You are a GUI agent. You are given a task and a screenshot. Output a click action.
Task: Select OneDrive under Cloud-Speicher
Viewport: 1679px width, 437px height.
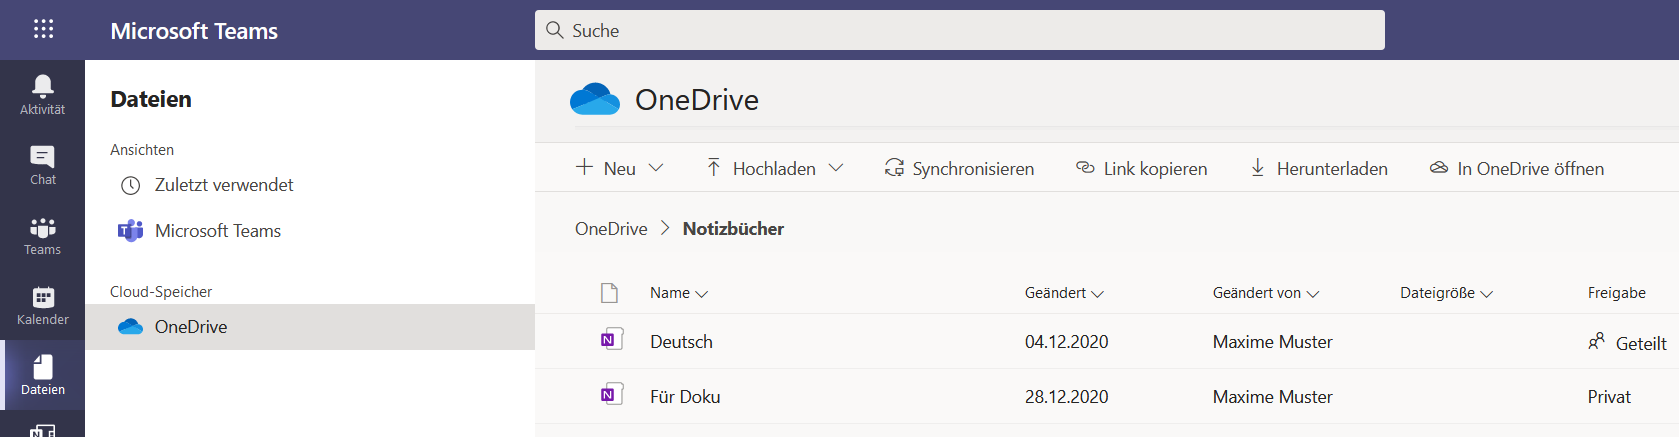point(310,327)
